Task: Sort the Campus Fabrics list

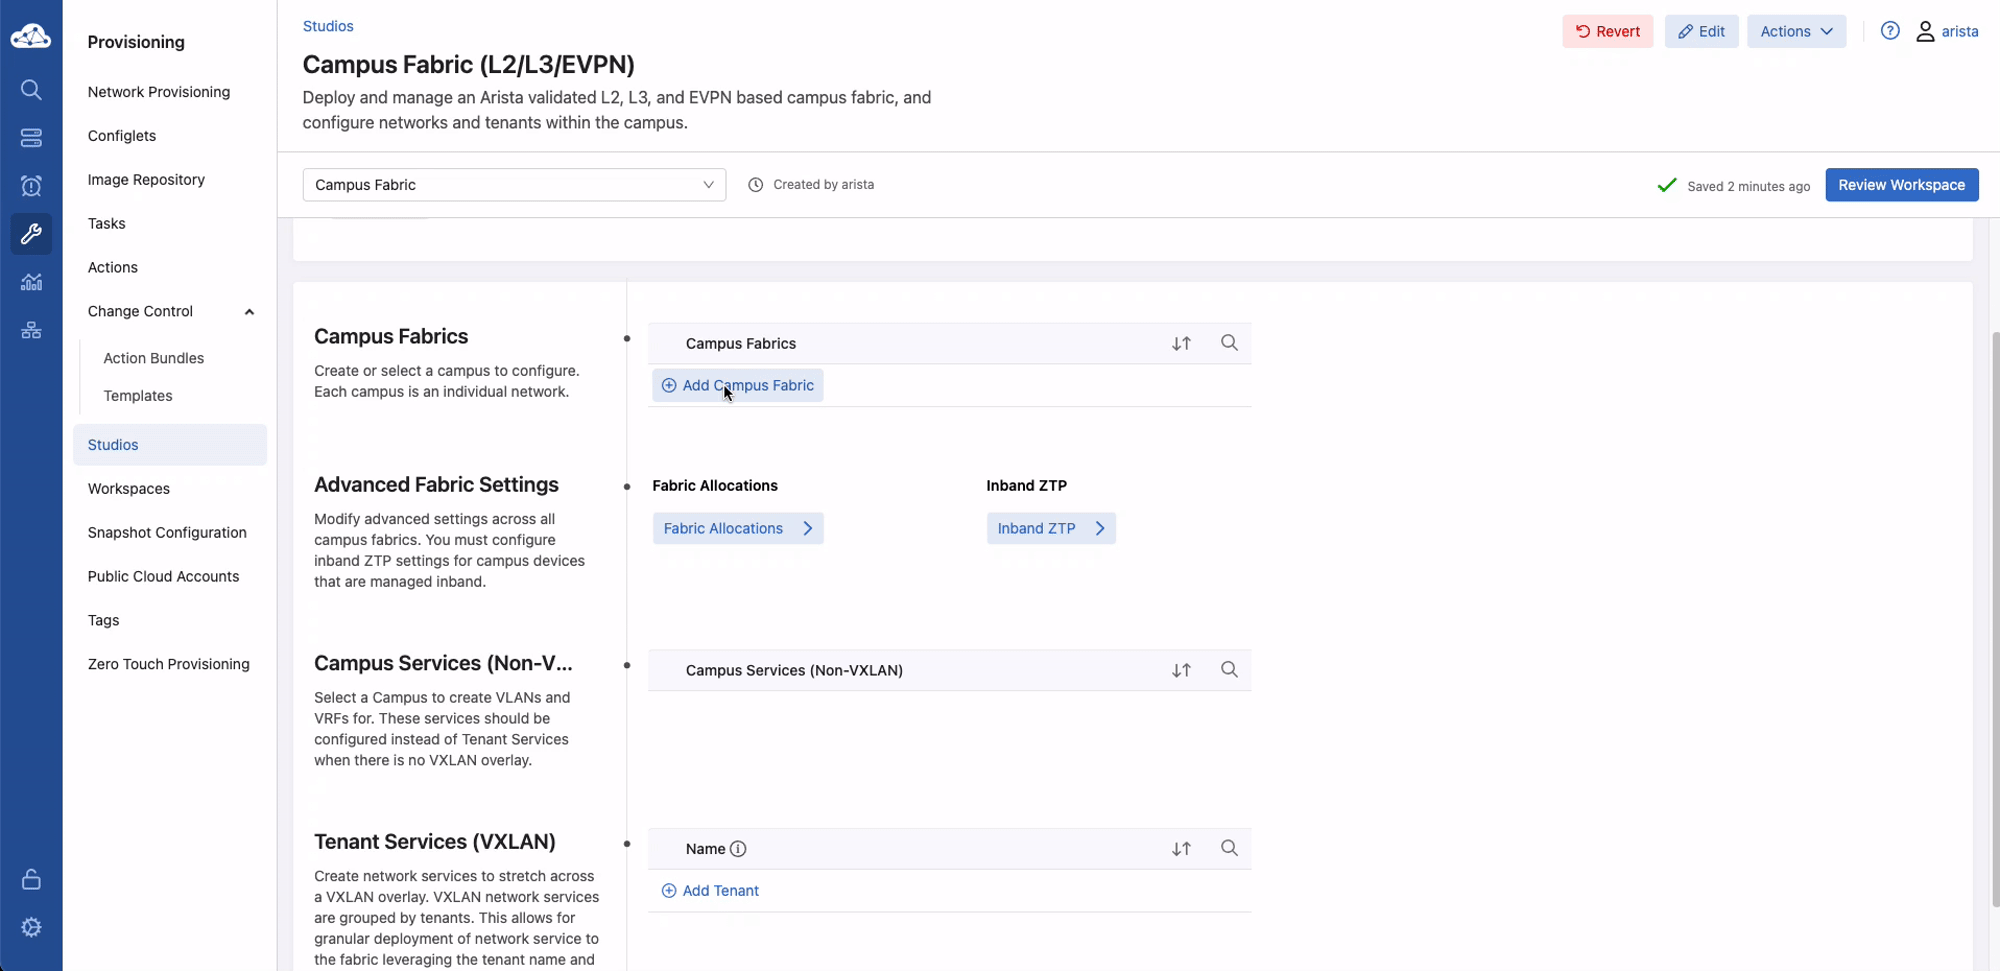Action: (x=1181, y=343)
